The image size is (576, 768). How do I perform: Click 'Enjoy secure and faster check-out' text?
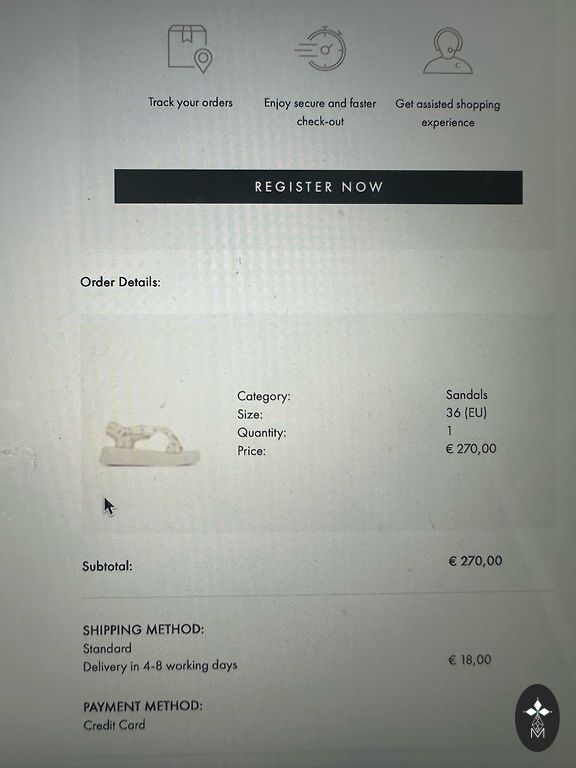click(320, 112)
